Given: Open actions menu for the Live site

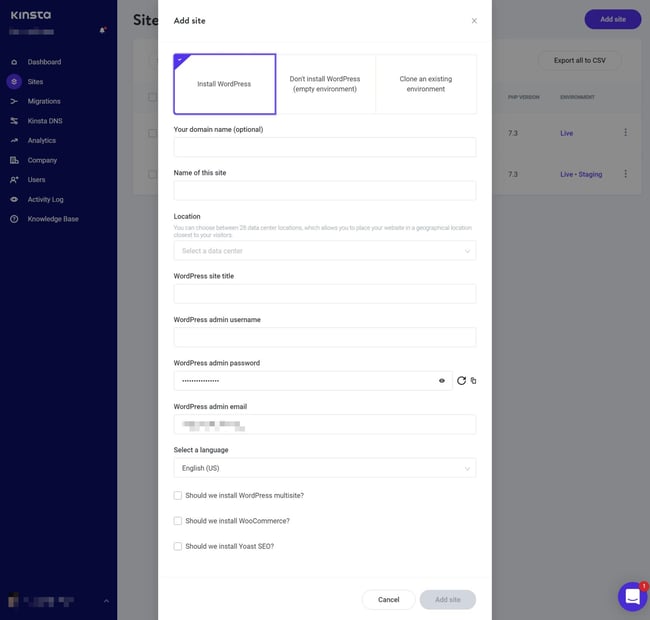Looking at the screenshot, I should (x=626, y=132).
